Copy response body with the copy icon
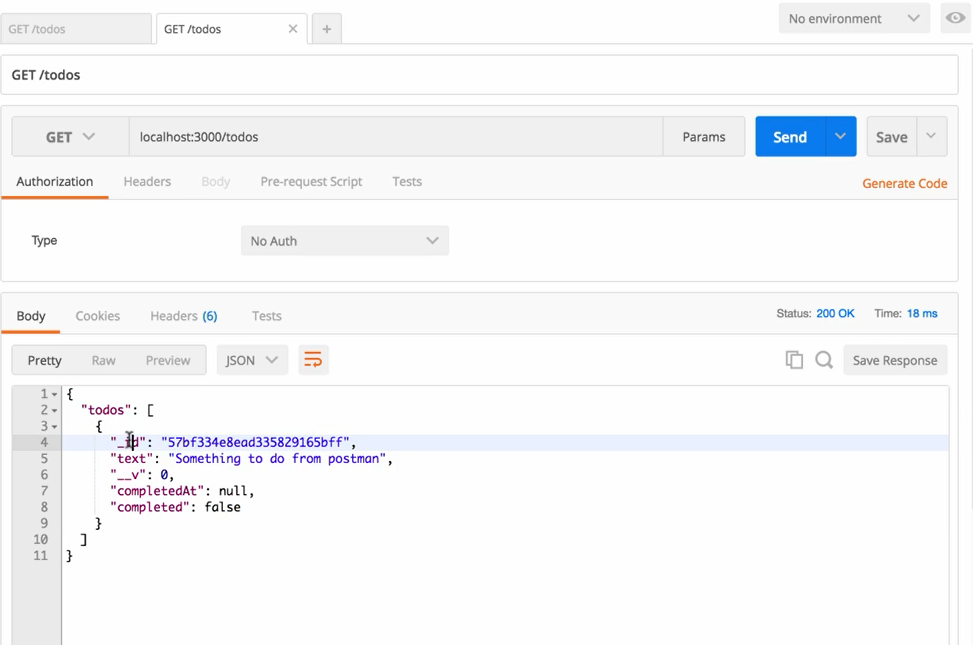The width and height of the screenshot is (973, 645). [794, 360]
